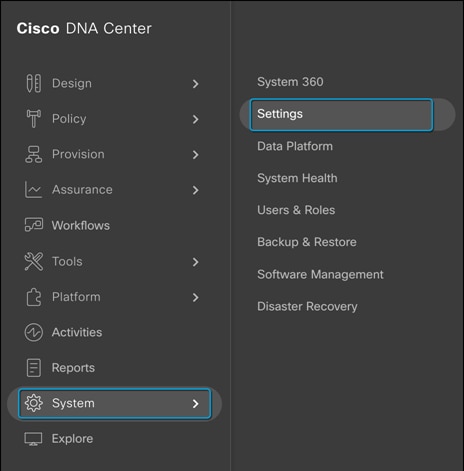Open Disaster Recovery
The width and height of the screenshot is (464, 471).
pyautogui.click(x=307, y=307)
